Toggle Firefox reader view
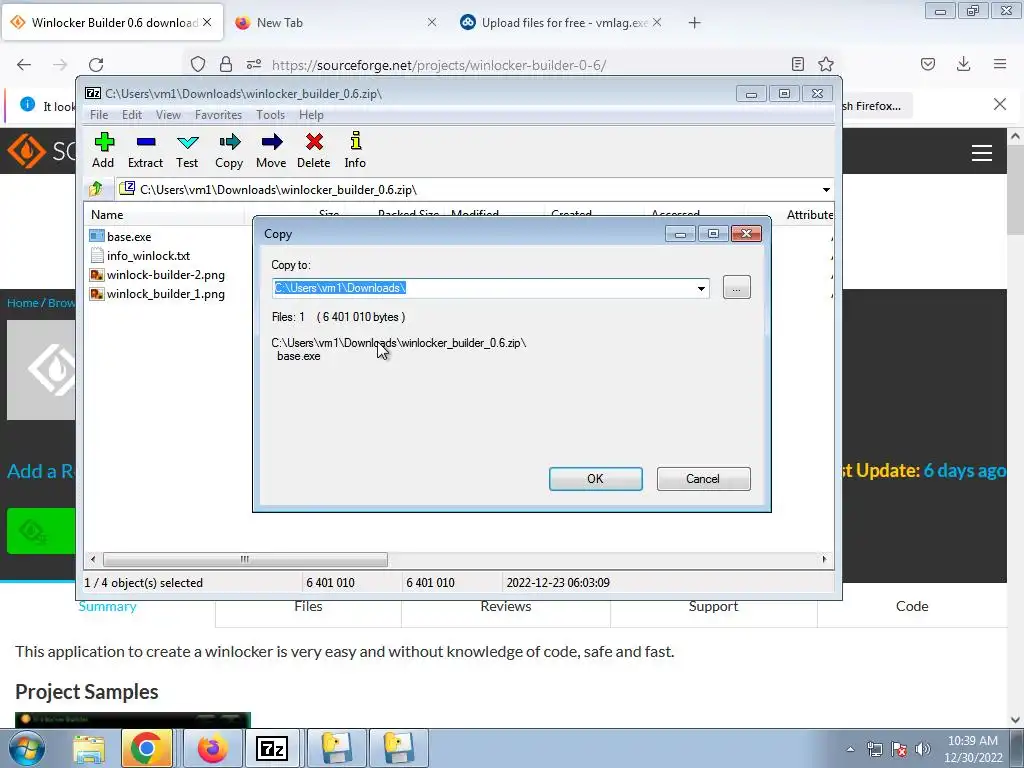The width and height of the screenshot is (1024, 768). pyautogui.click(x=797, y=64)
